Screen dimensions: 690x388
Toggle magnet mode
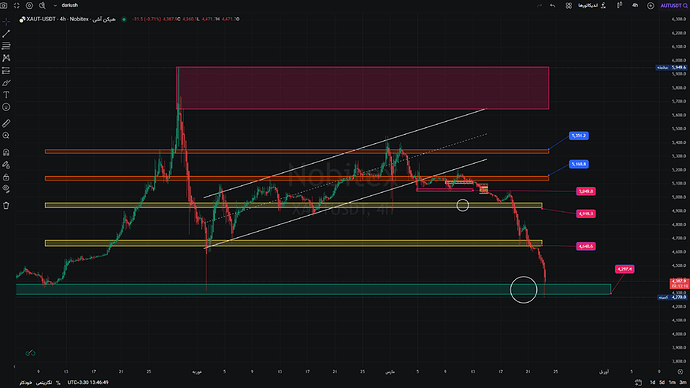6,153
